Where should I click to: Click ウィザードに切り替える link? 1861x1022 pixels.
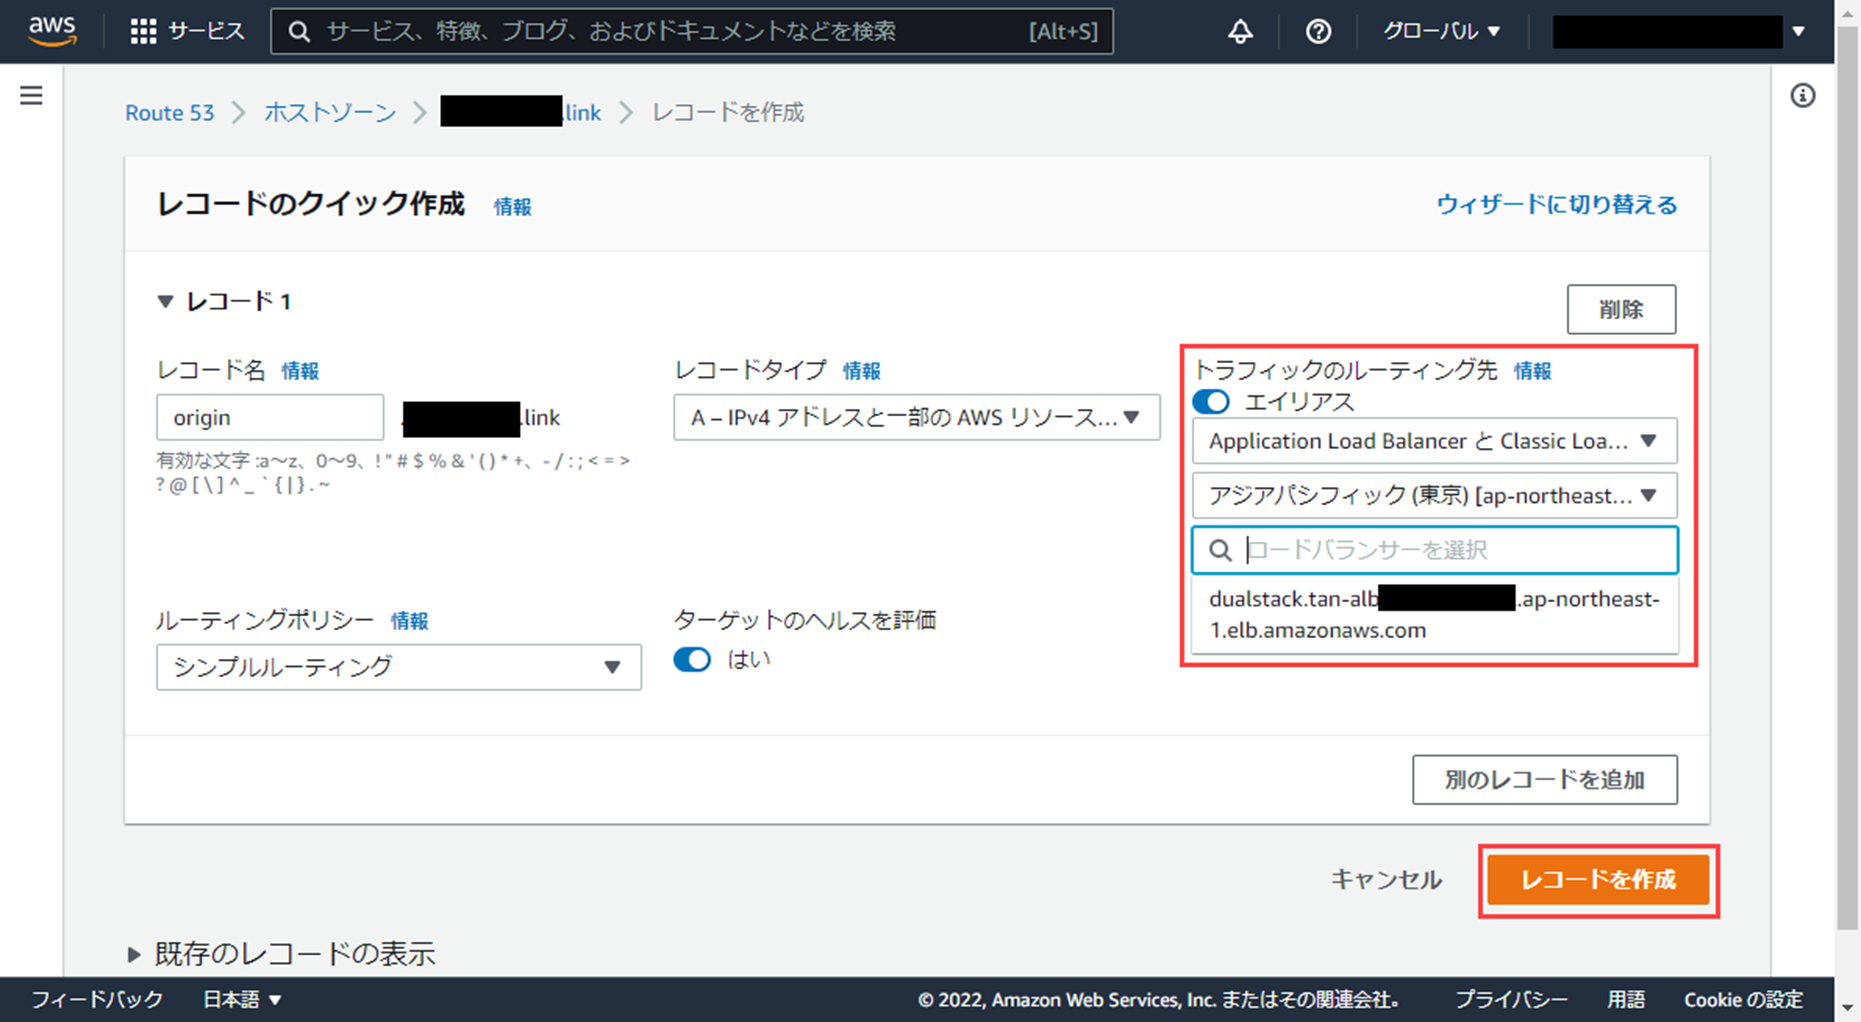(1557, 204)
